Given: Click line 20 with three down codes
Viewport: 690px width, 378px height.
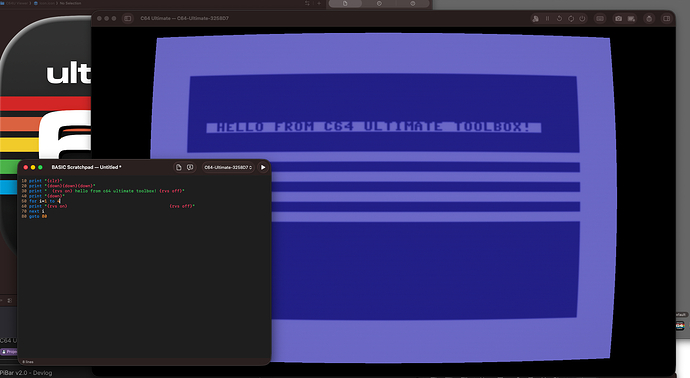Looking at the screenshot, I should coord(58,186).
